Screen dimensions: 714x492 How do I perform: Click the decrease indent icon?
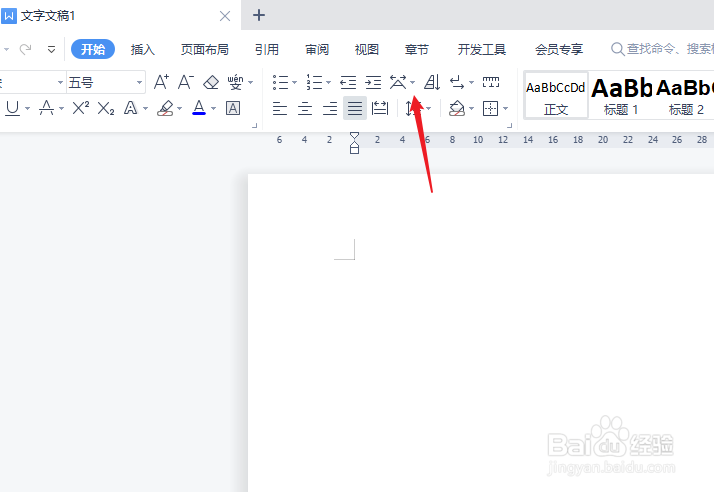click(x=348, y=82)
